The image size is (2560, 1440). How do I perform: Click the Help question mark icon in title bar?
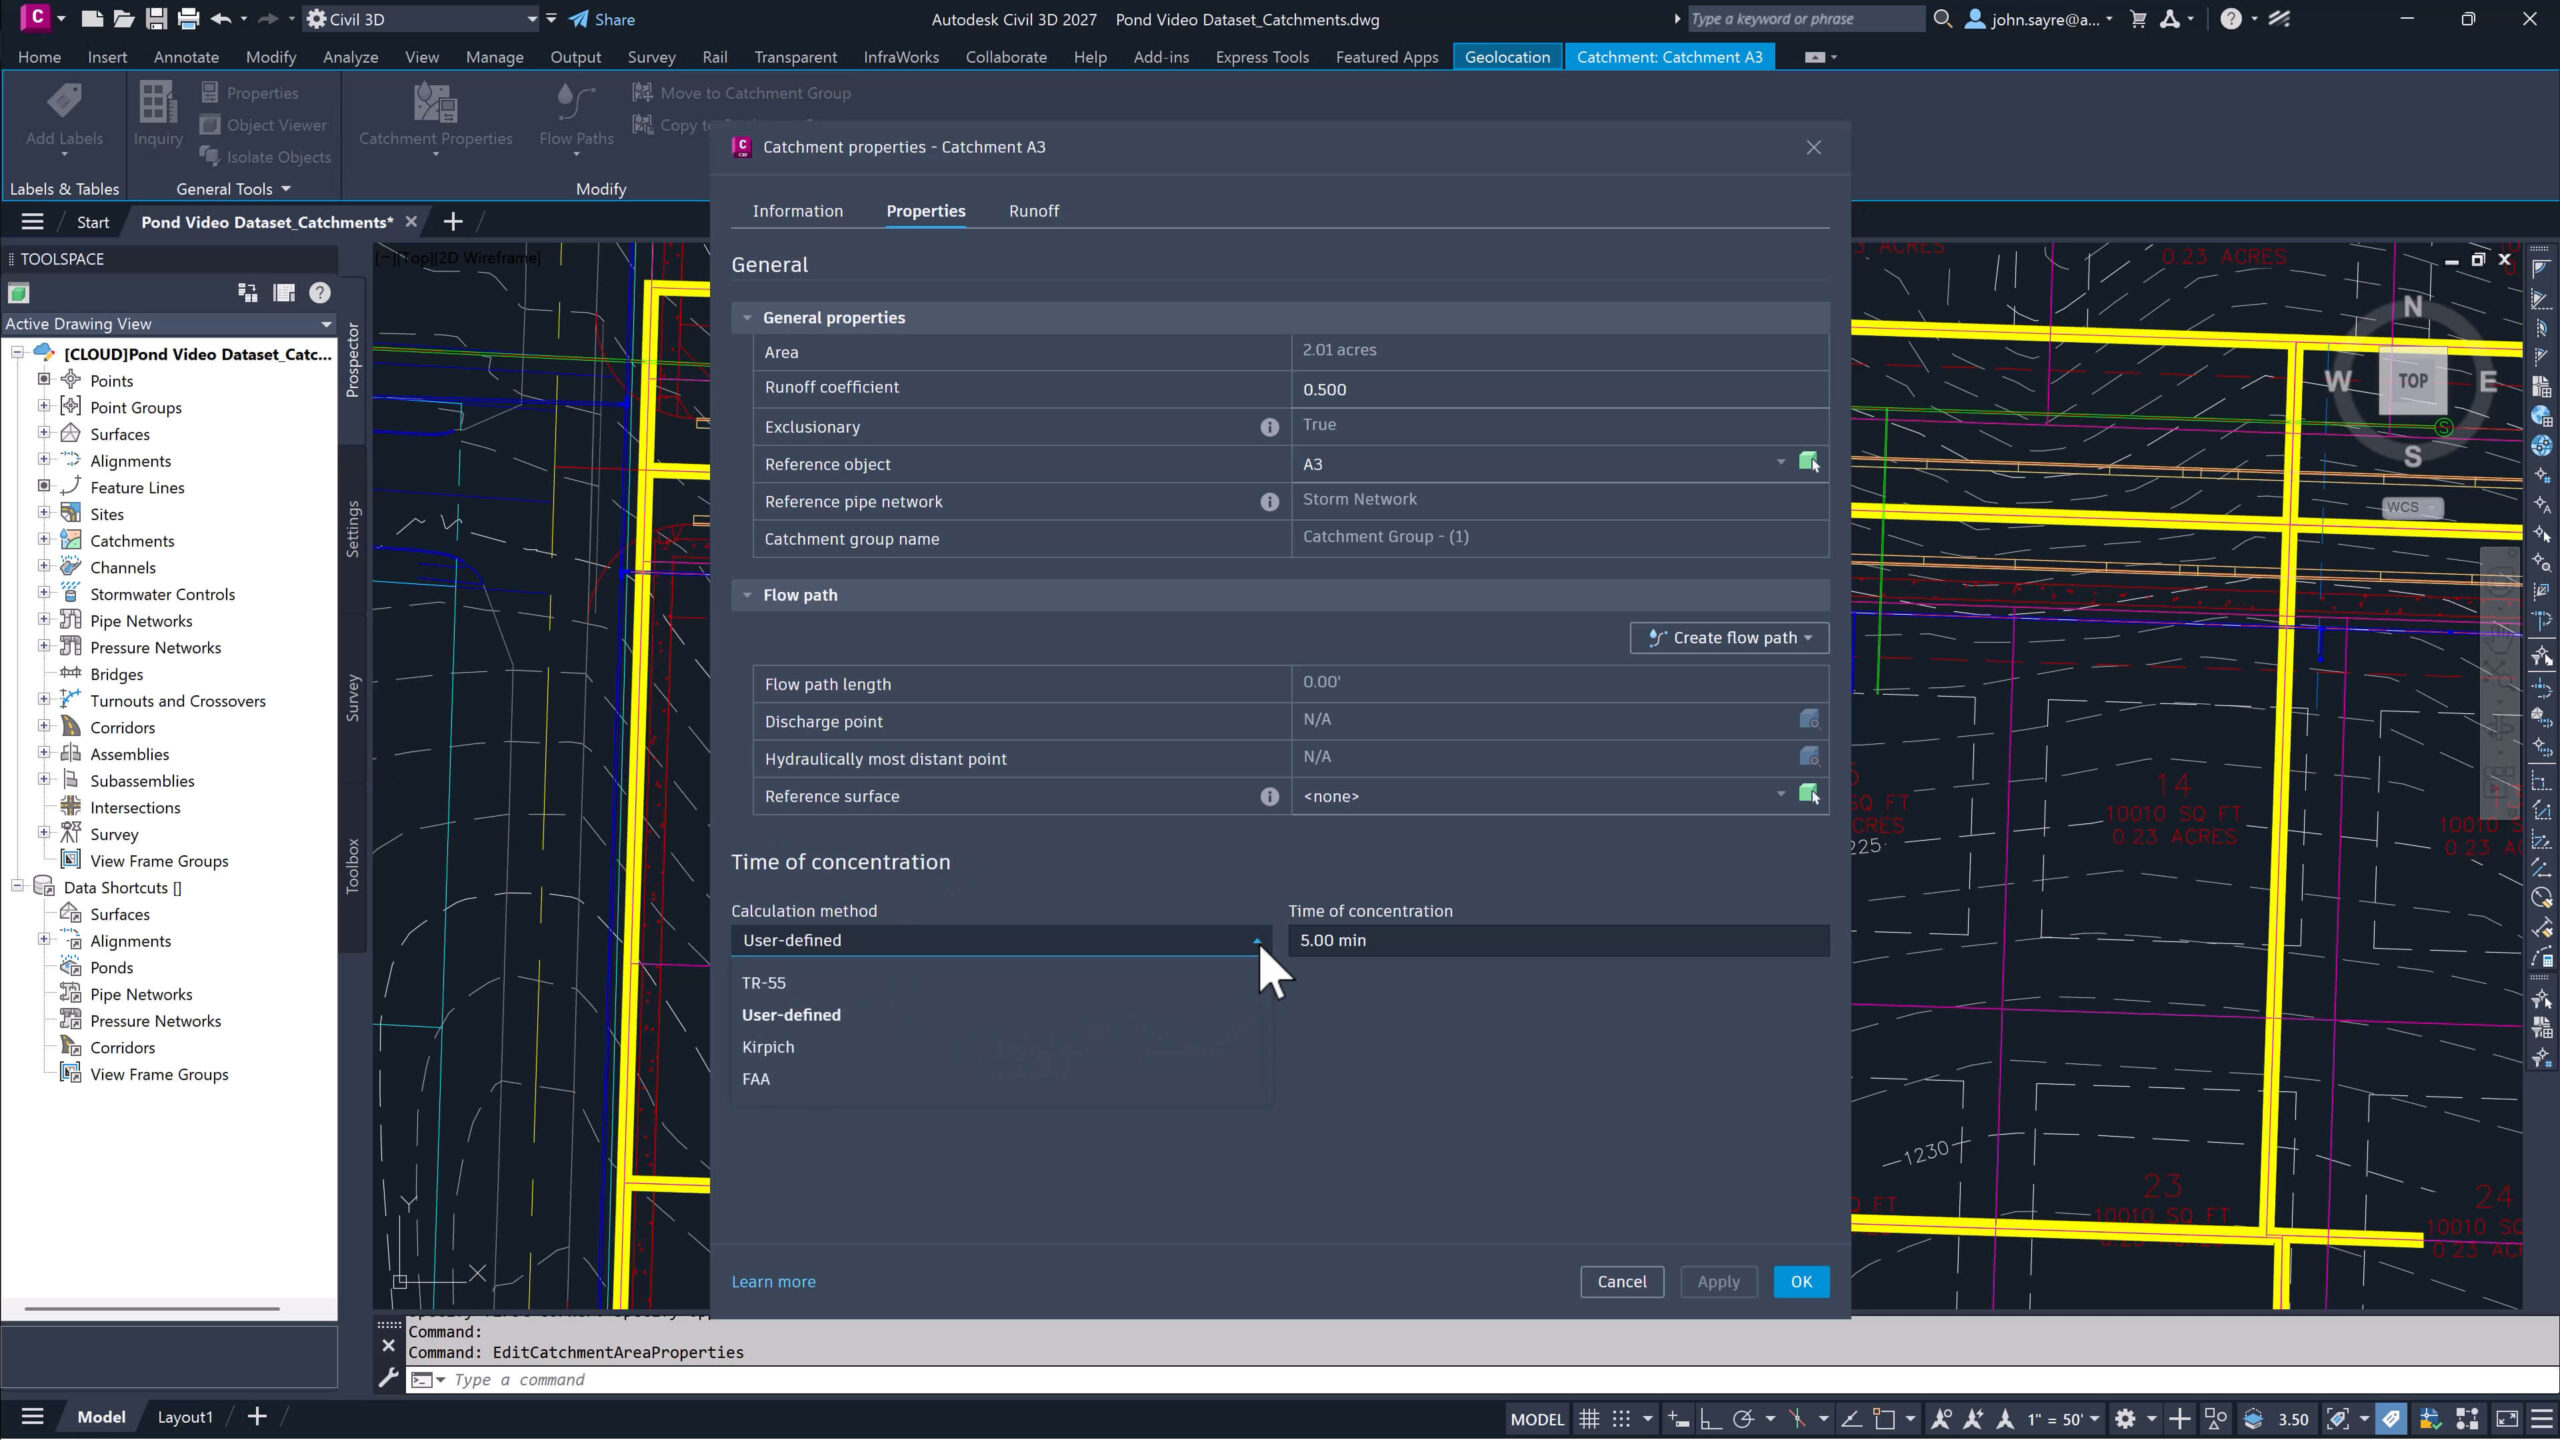coord(2231,19)
